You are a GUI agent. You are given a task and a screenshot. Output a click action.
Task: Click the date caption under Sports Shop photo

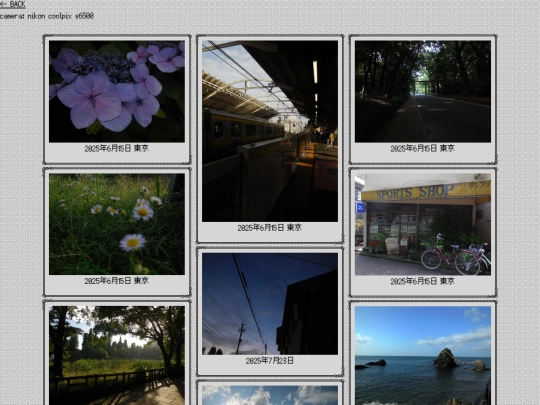coord(423,281)
